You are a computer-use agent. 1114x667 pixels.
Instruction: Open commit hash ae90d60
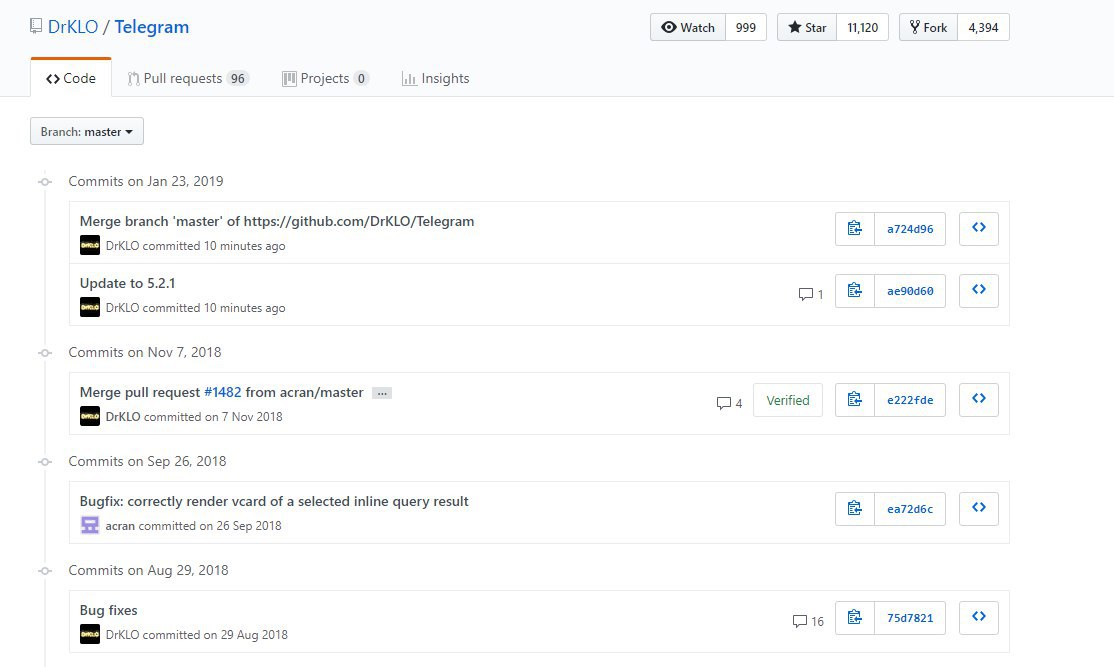pyautogui.click(x=910, y=291)
